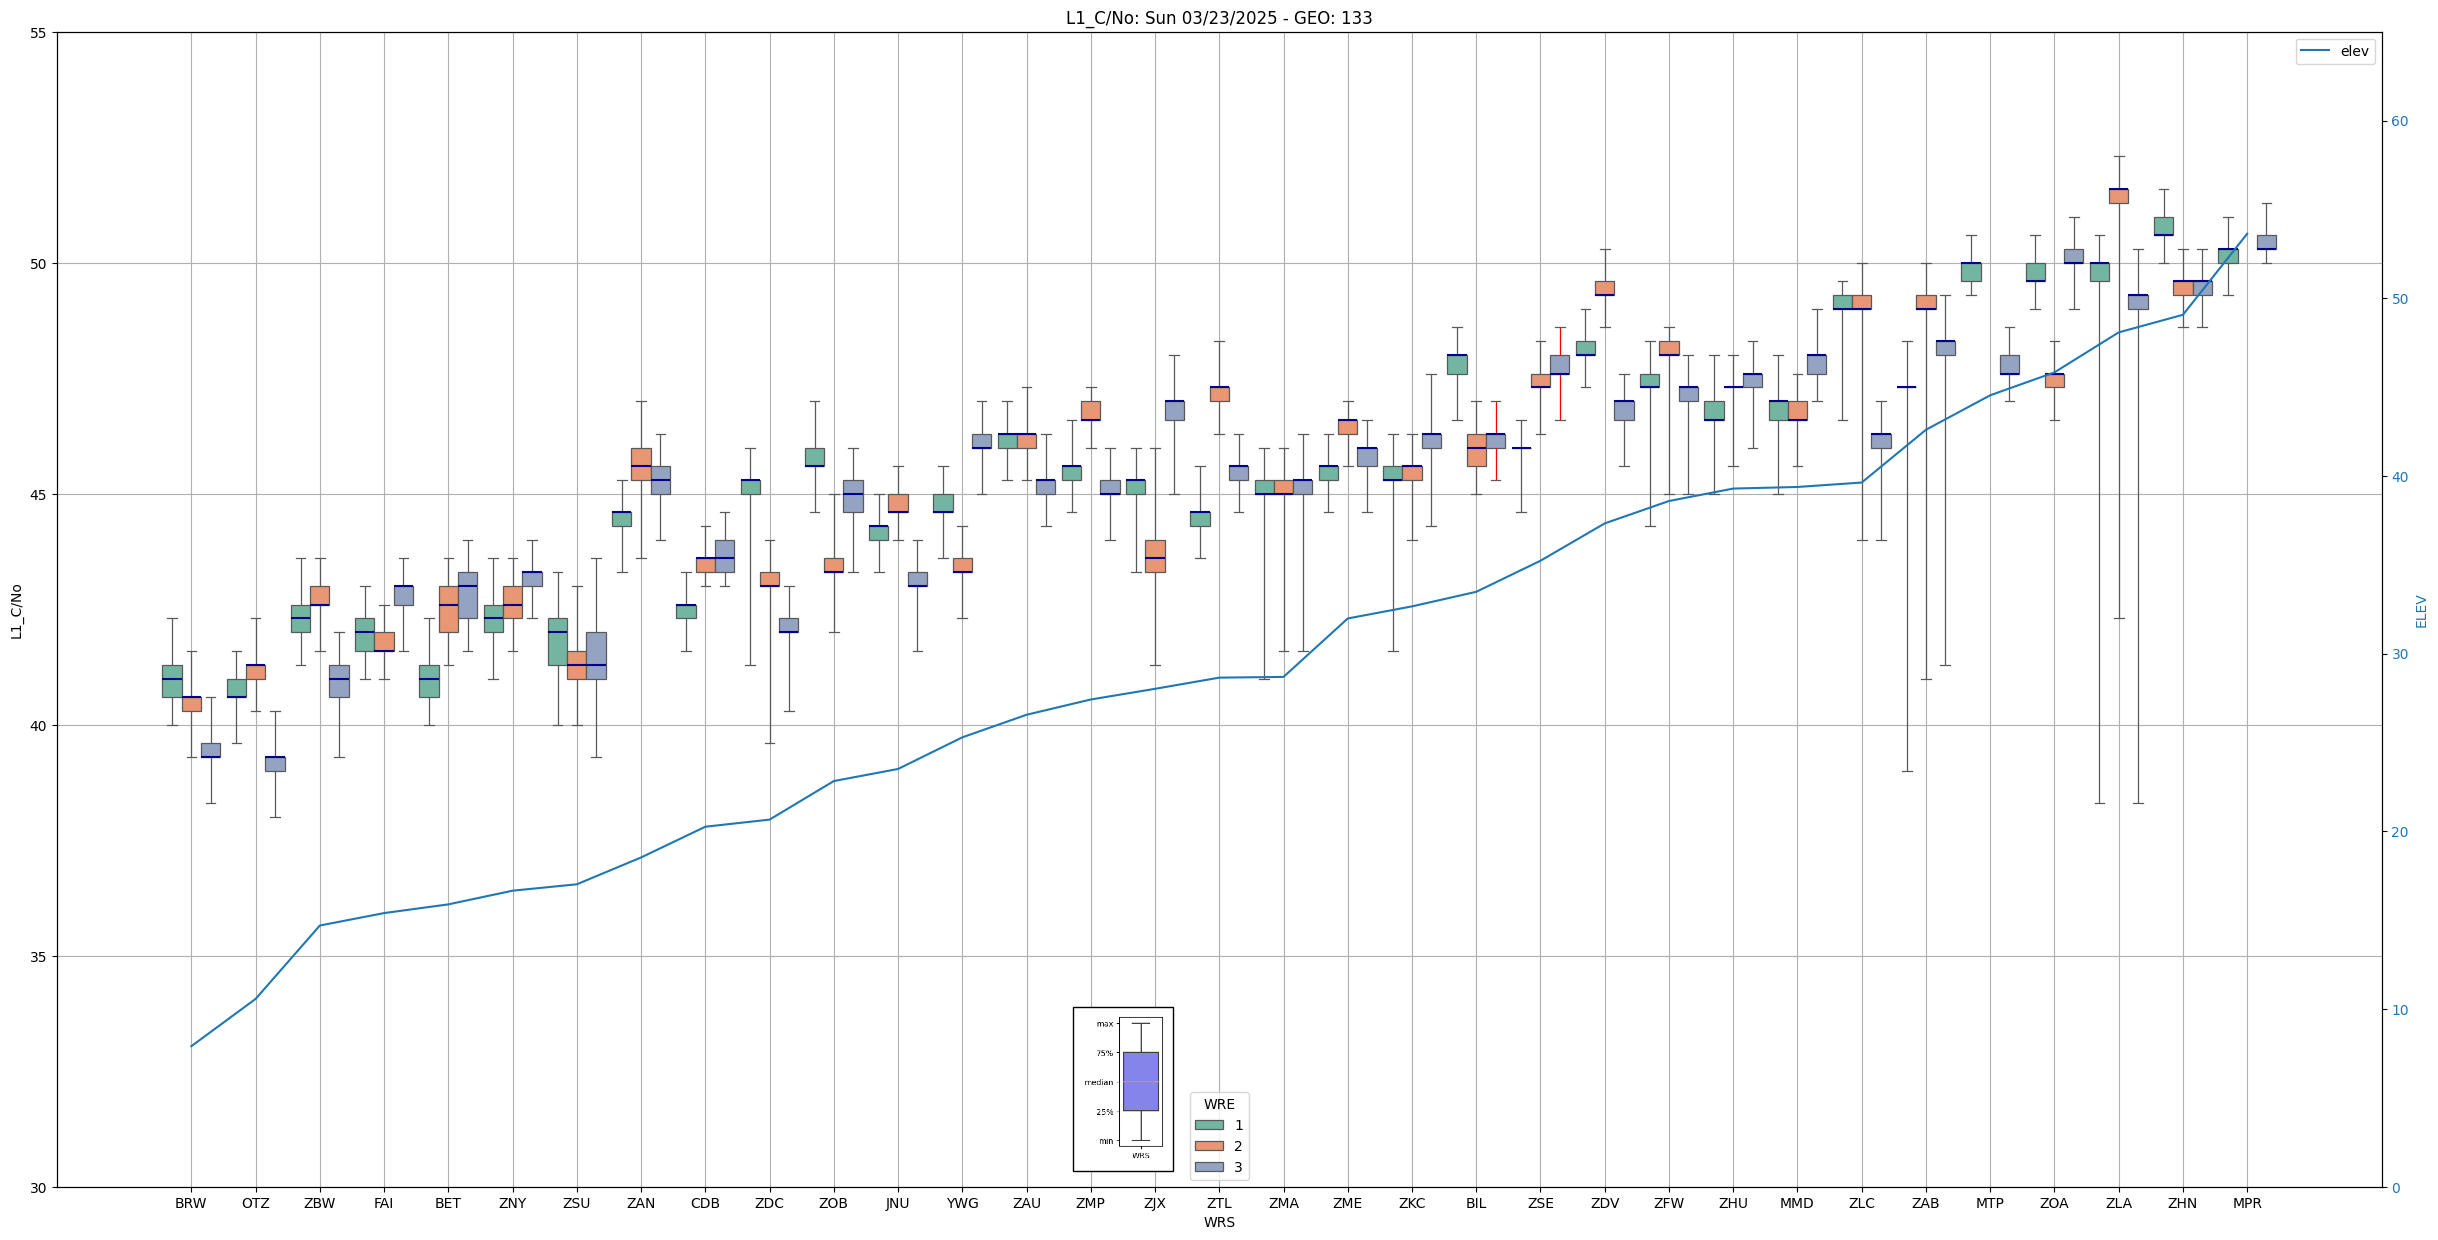Click the ZAN station tick label
Screen dimensions: 2438x1240
point(640,1203)
